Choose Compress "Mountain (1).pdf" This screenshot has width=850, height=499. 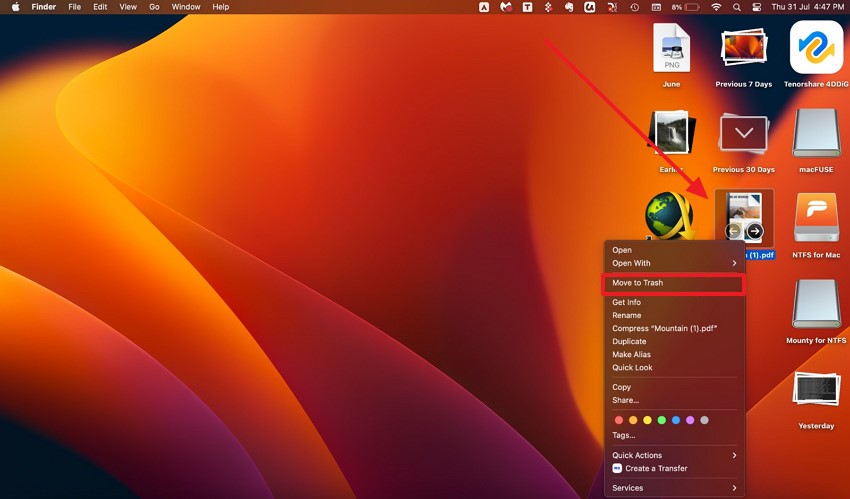(x=674, y=328)
